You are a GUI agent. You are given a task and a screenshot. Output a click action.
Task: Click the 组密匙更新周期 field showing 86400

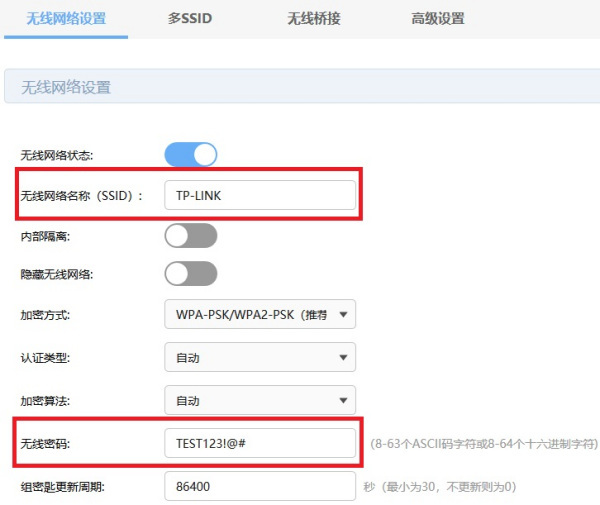[260, 486]
